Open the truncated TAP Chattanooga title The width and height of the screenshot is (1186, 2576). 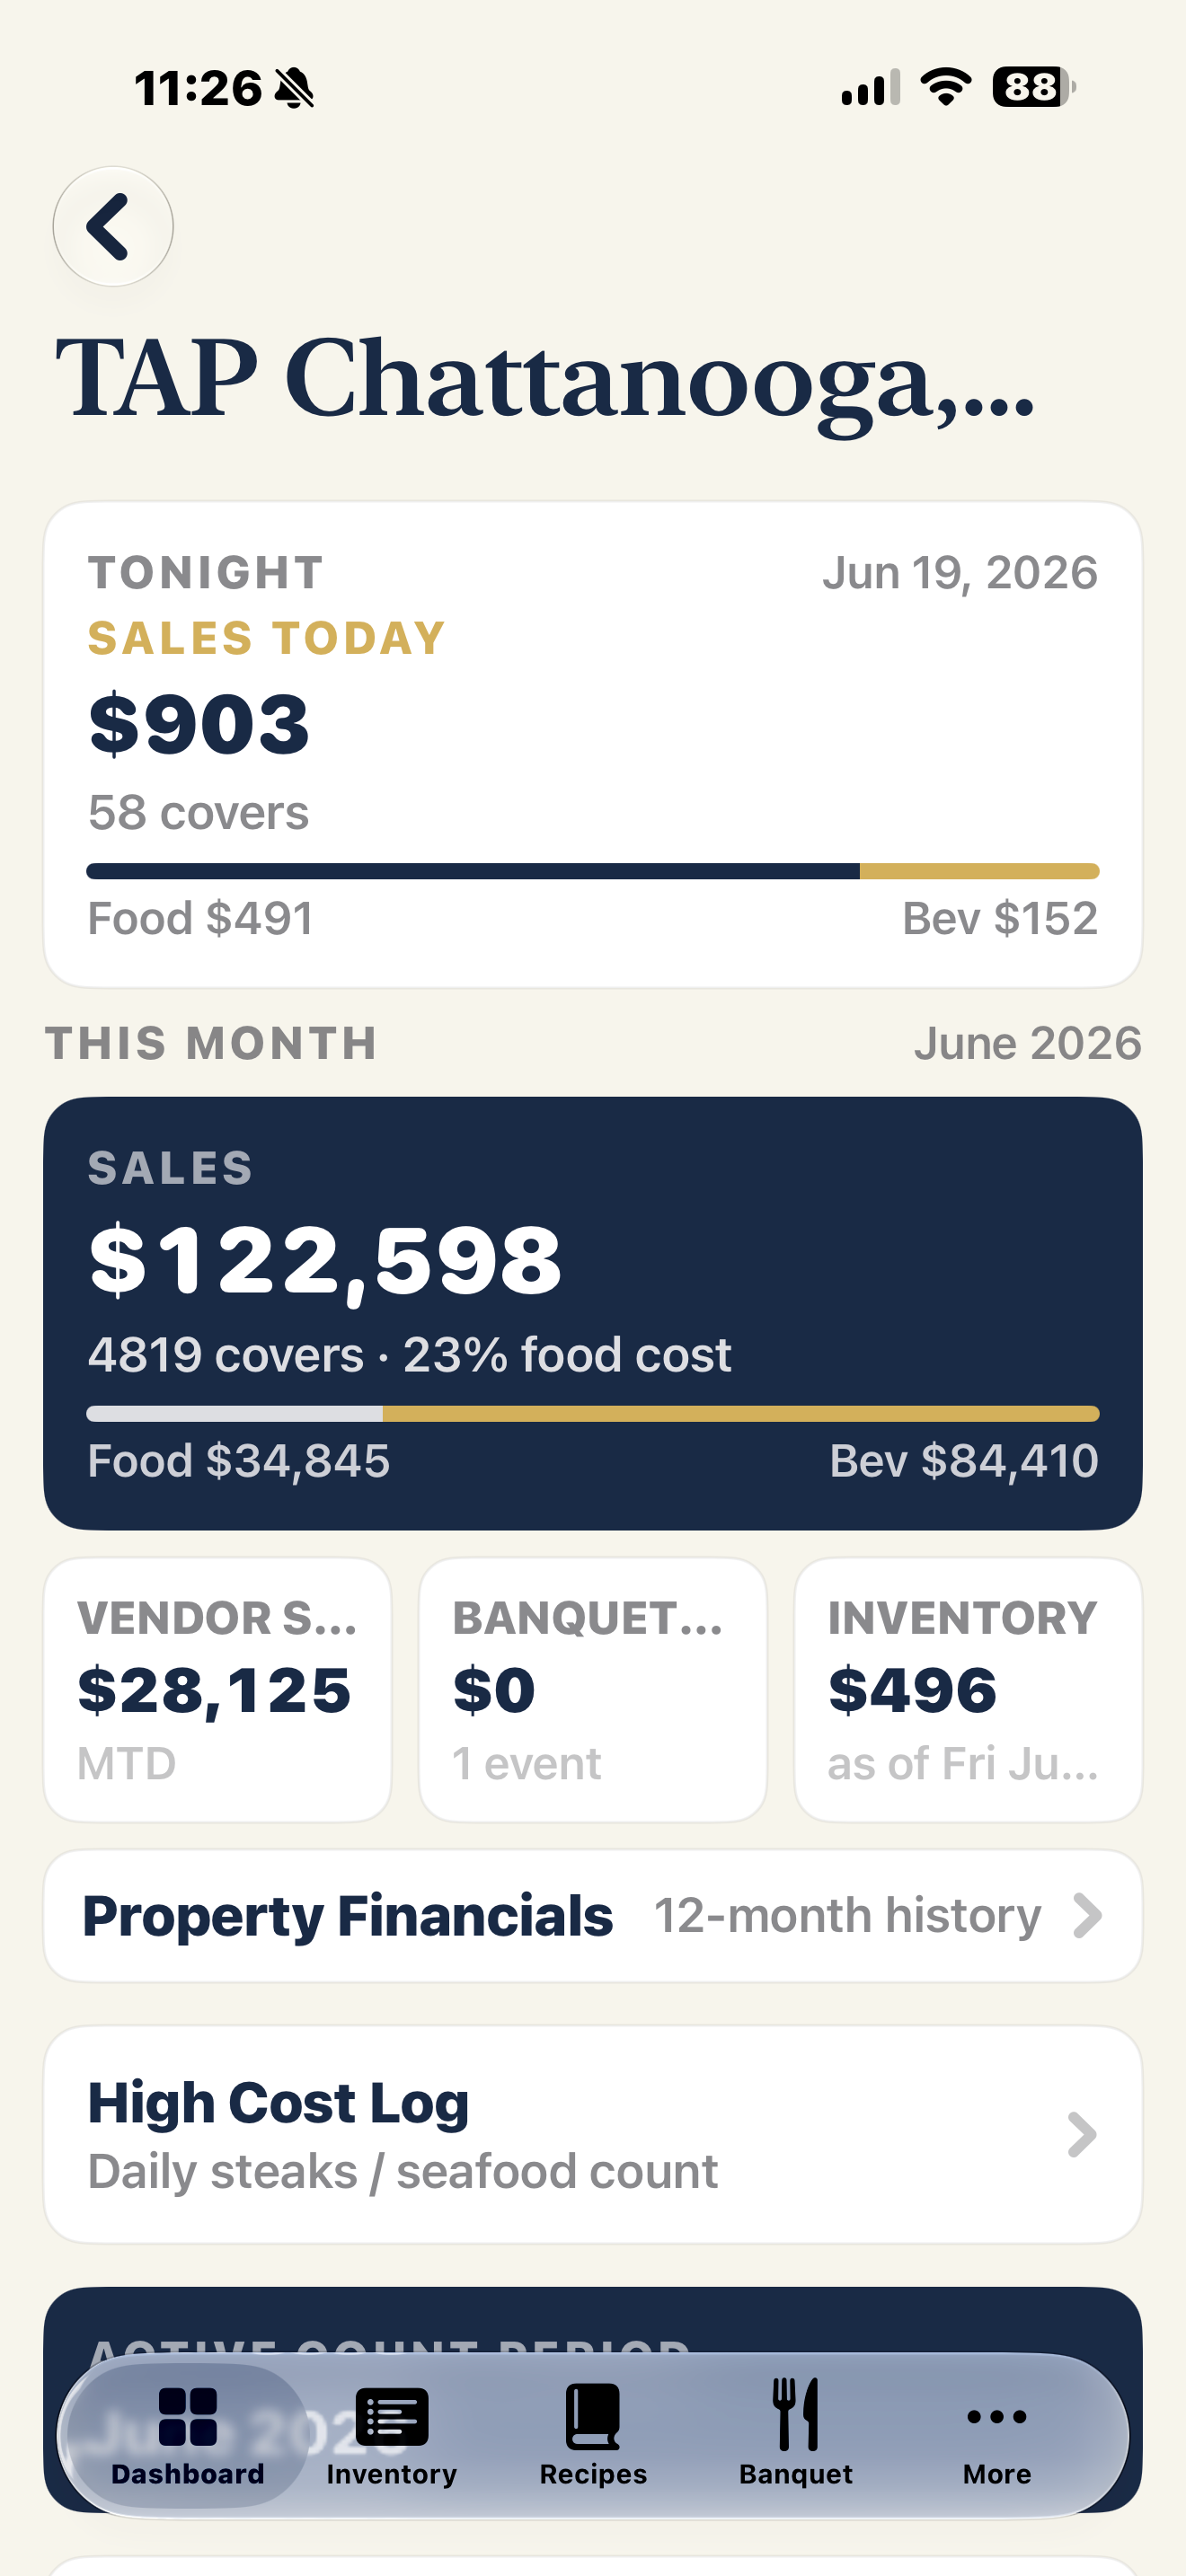pyautogui.click(x=545, y=380)
